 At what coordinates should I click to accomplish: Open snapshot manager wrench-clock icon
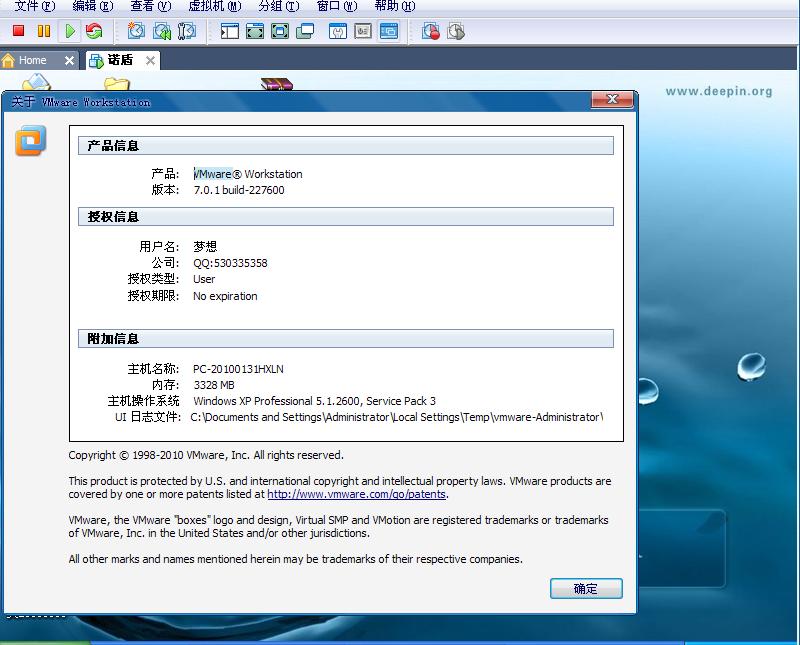click(x=187, y=31)
